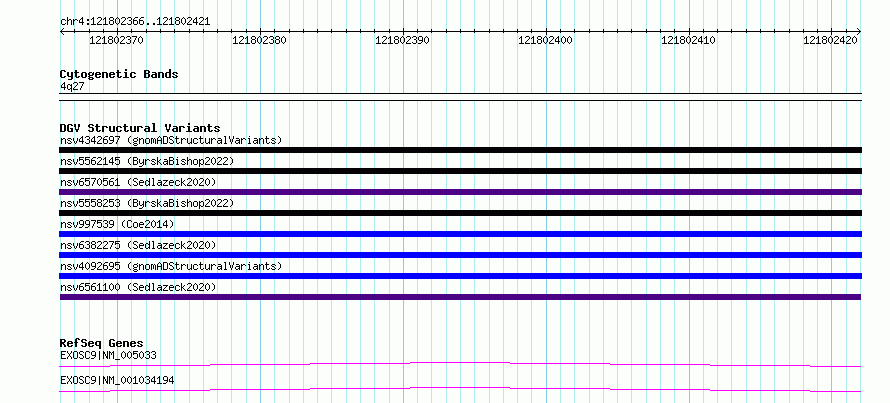Screen dimensions: 890x403
Task: Open variant label nsv5562145 (ByrskaBishop2022)
Action: (x=147, y=161)
